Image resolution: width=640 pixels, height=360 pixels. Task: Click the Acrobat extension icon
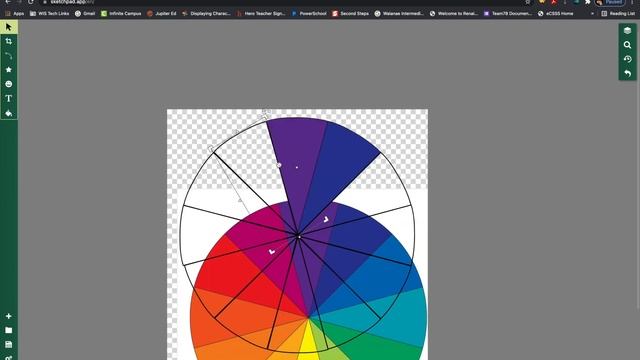[554, 2]
